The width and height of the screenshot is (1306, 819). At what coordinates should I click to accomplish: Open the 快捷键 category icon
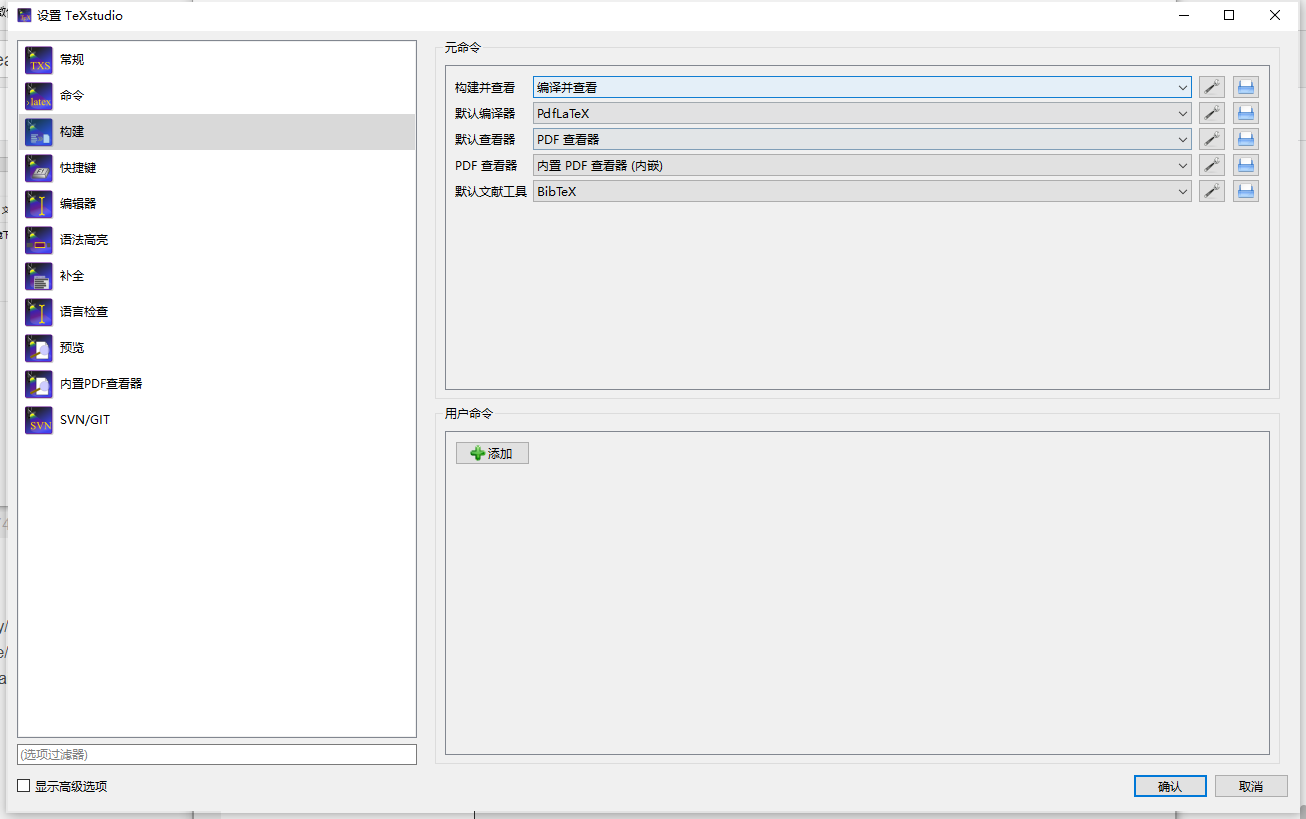pos(39,168)
